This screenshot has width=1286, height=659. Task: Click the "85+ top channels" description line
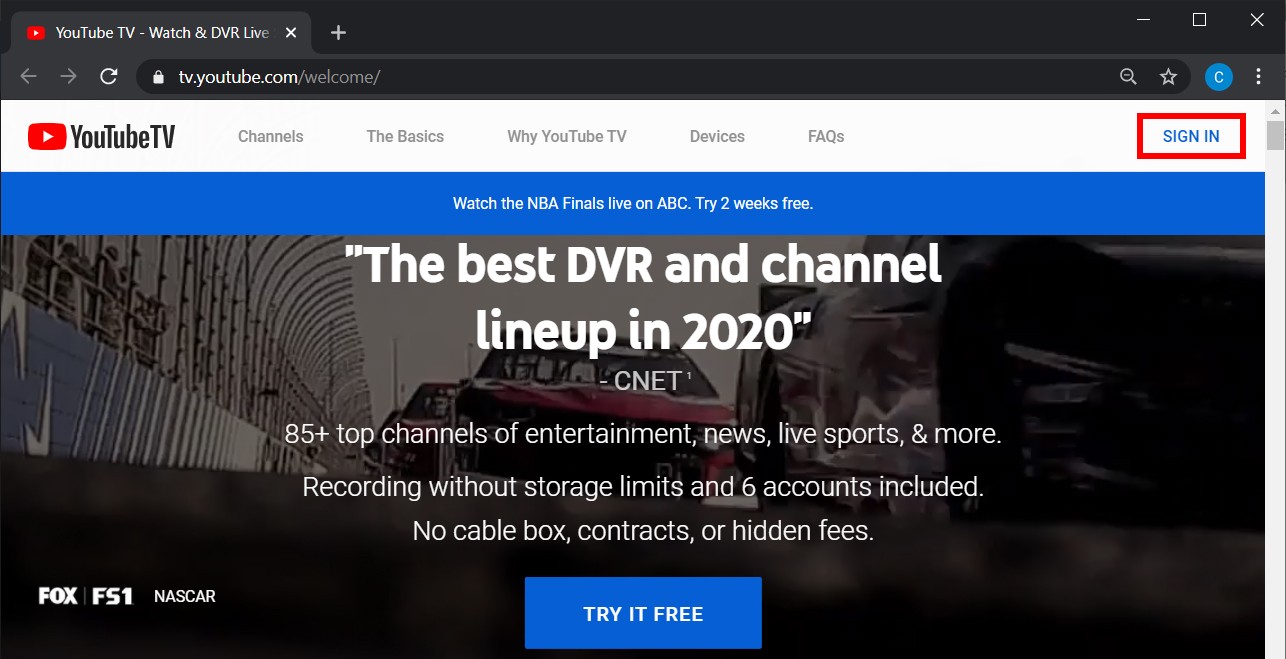click(x=643, y=434)
